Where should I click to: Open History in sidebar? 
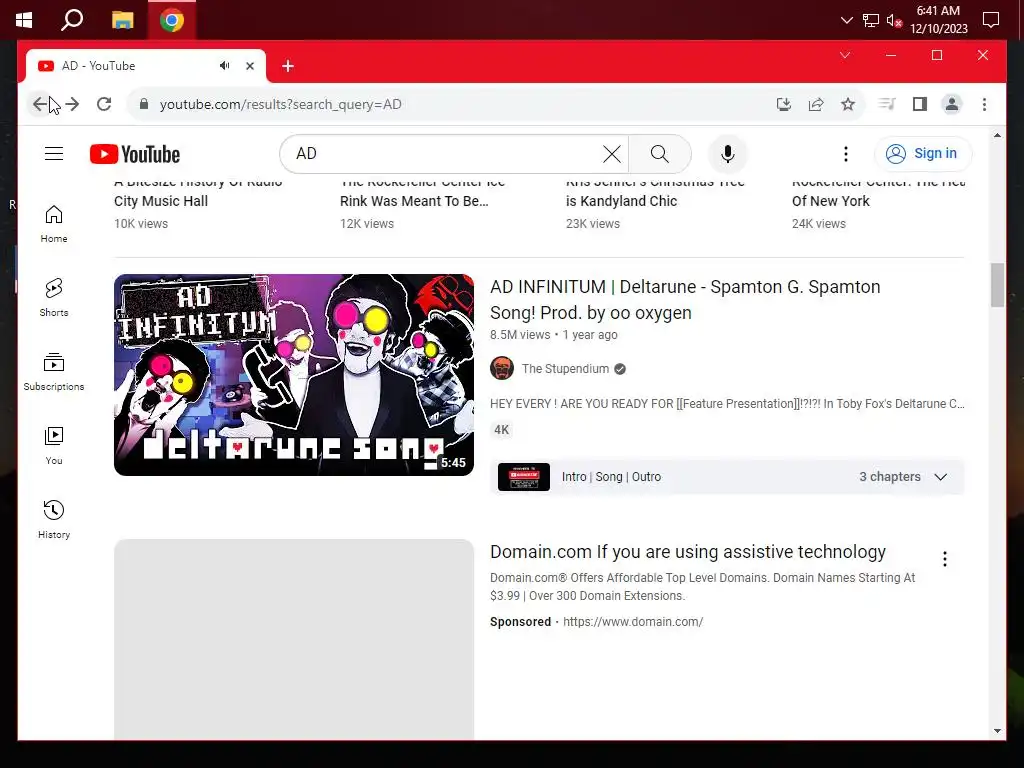coord(54,519)
